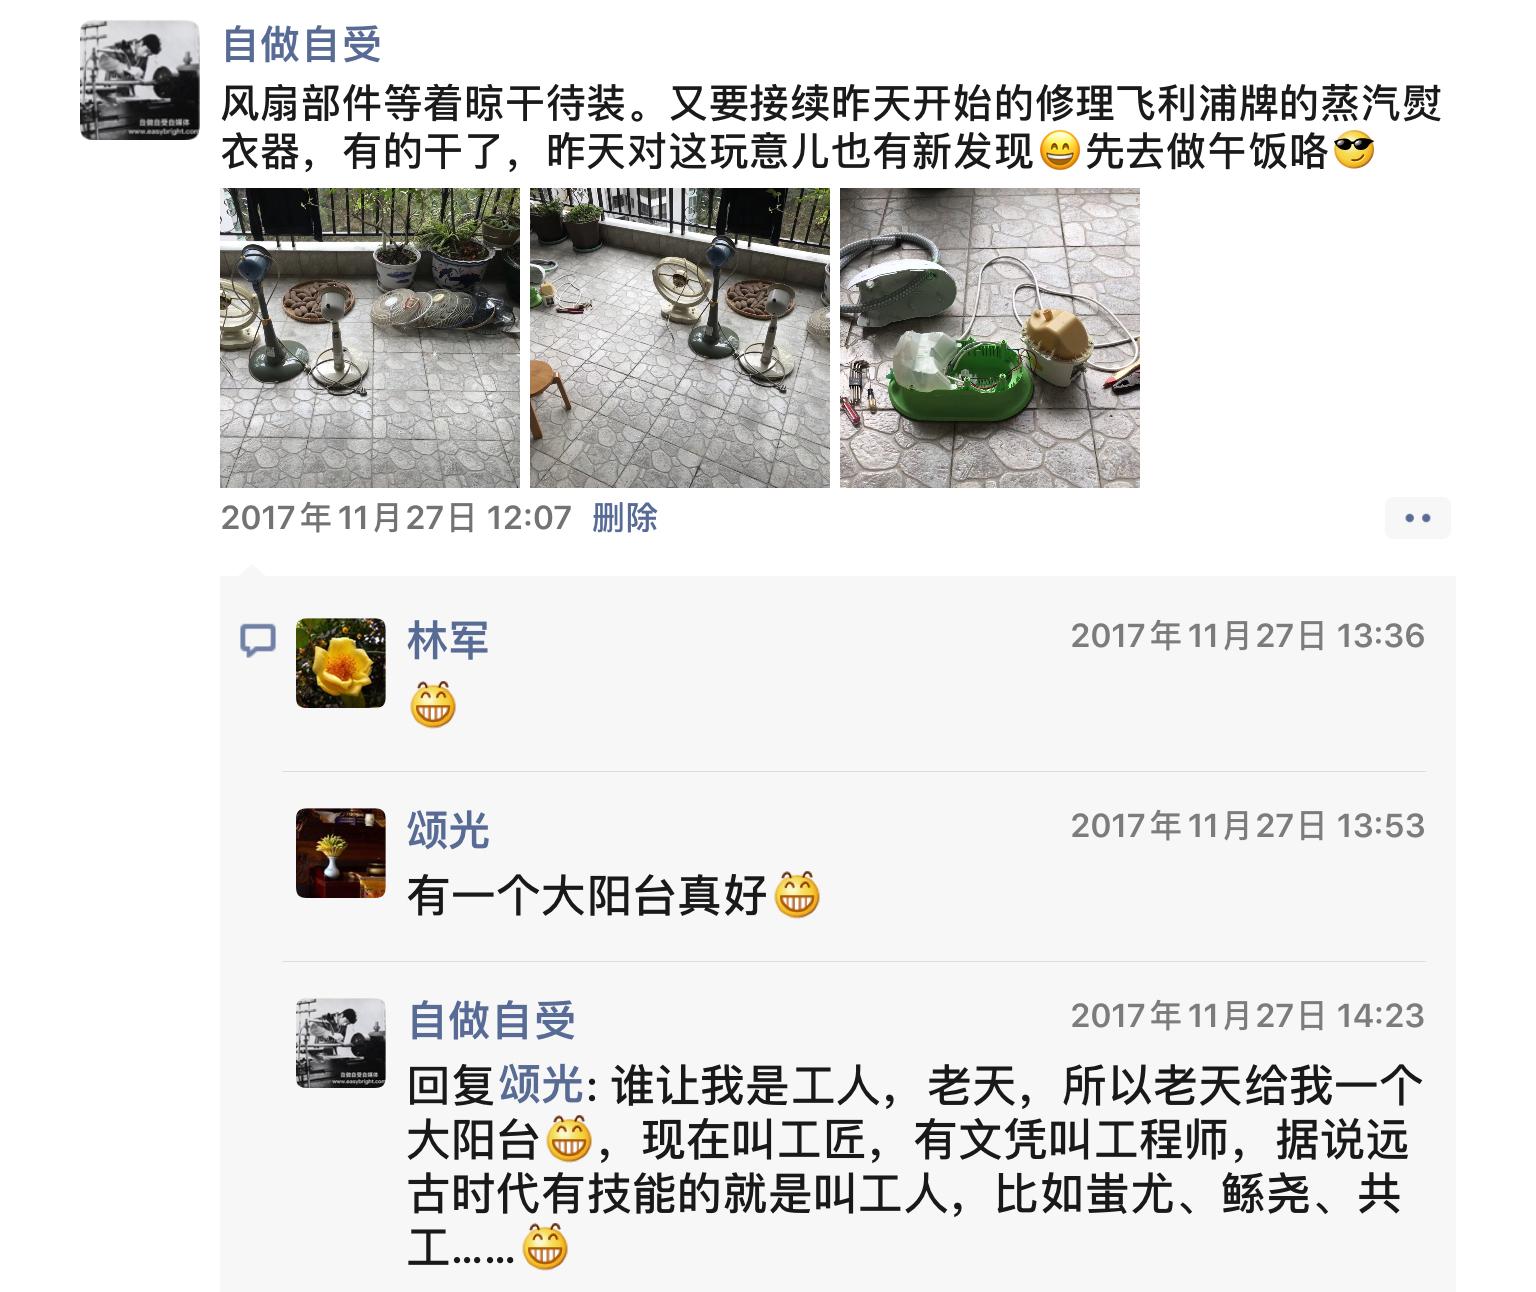Screen dimensions: 1536x1292
Task: Click the post timestamp 2017年11月27日 12:07
Action: coord(396,518)
